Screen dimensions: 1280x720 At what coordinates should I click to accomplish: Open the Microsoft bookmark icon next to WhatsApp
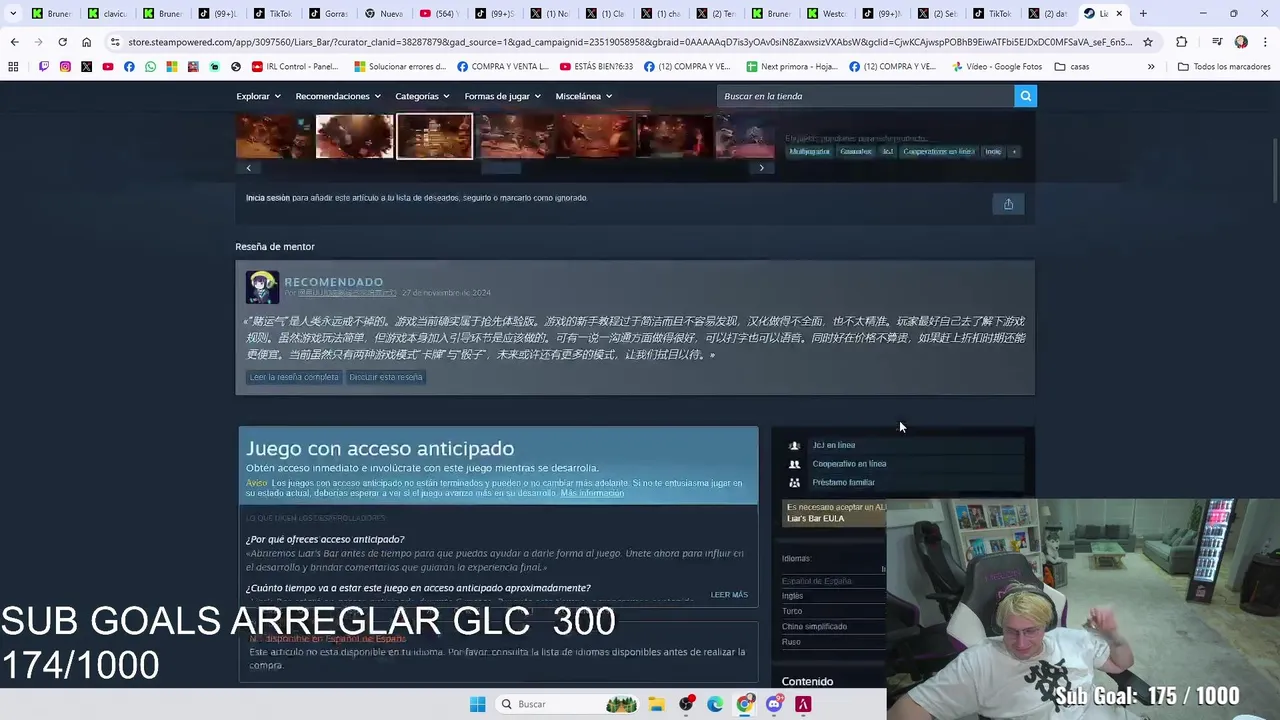pyautogui.click(x=172, y=66)
